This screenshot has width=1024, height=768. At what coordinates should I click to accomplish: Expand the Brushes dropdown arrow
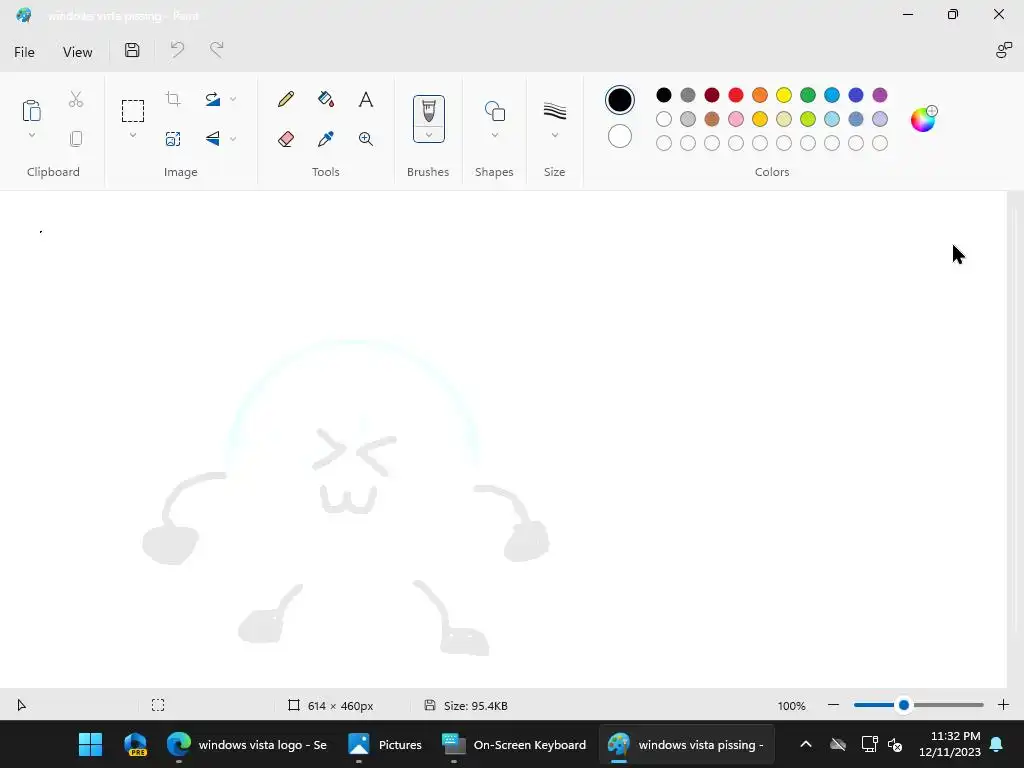428,135
